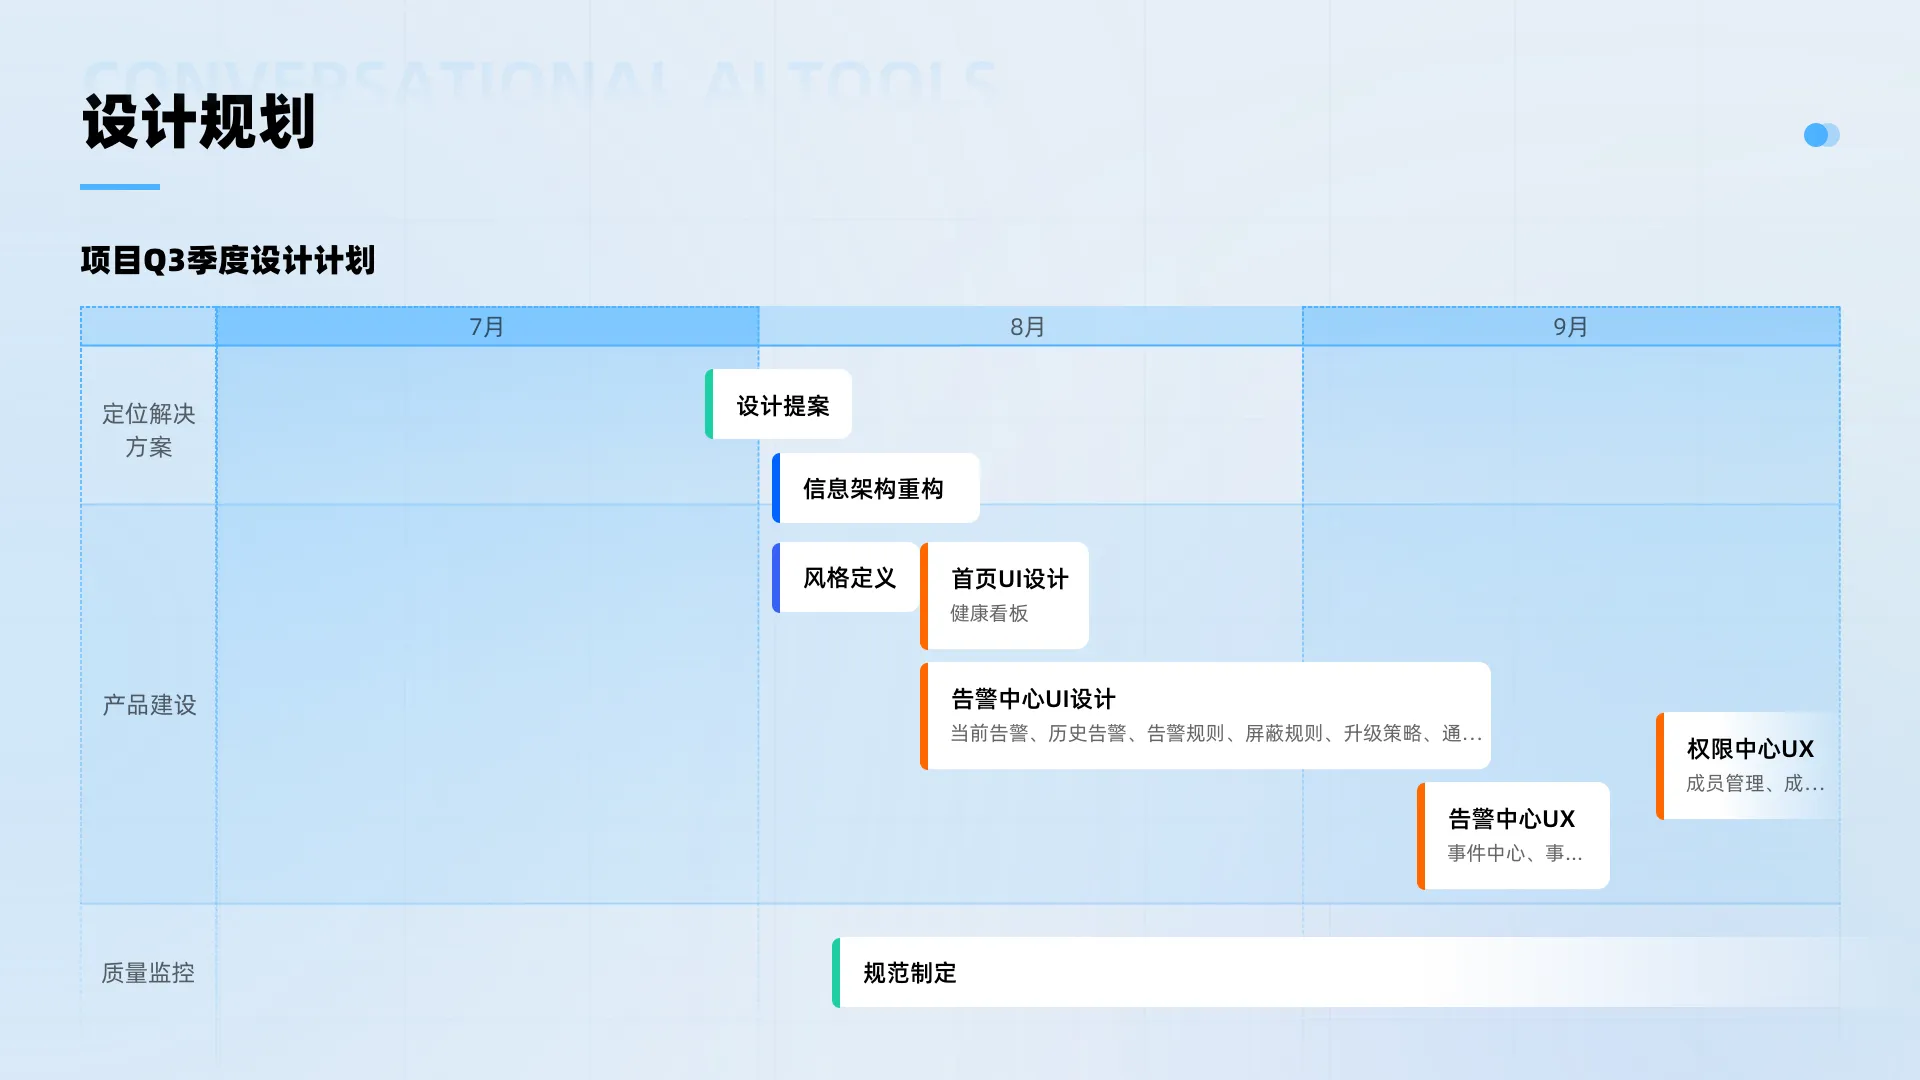This screenshot has height=1080, width=1920.
Task: Select the 设计提案 task card
Action: [780, 404]
